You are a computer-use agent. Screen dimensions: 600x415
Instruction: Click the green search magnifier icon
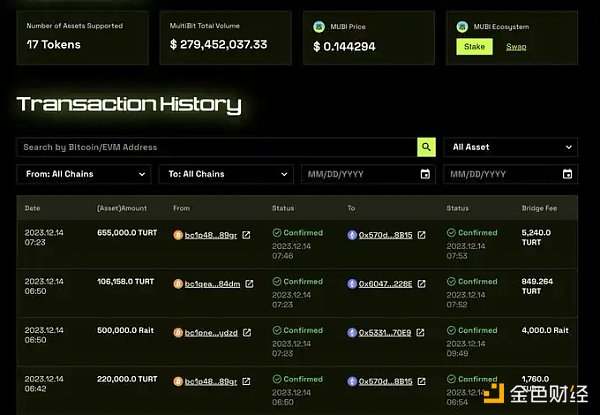pos(426,147)
